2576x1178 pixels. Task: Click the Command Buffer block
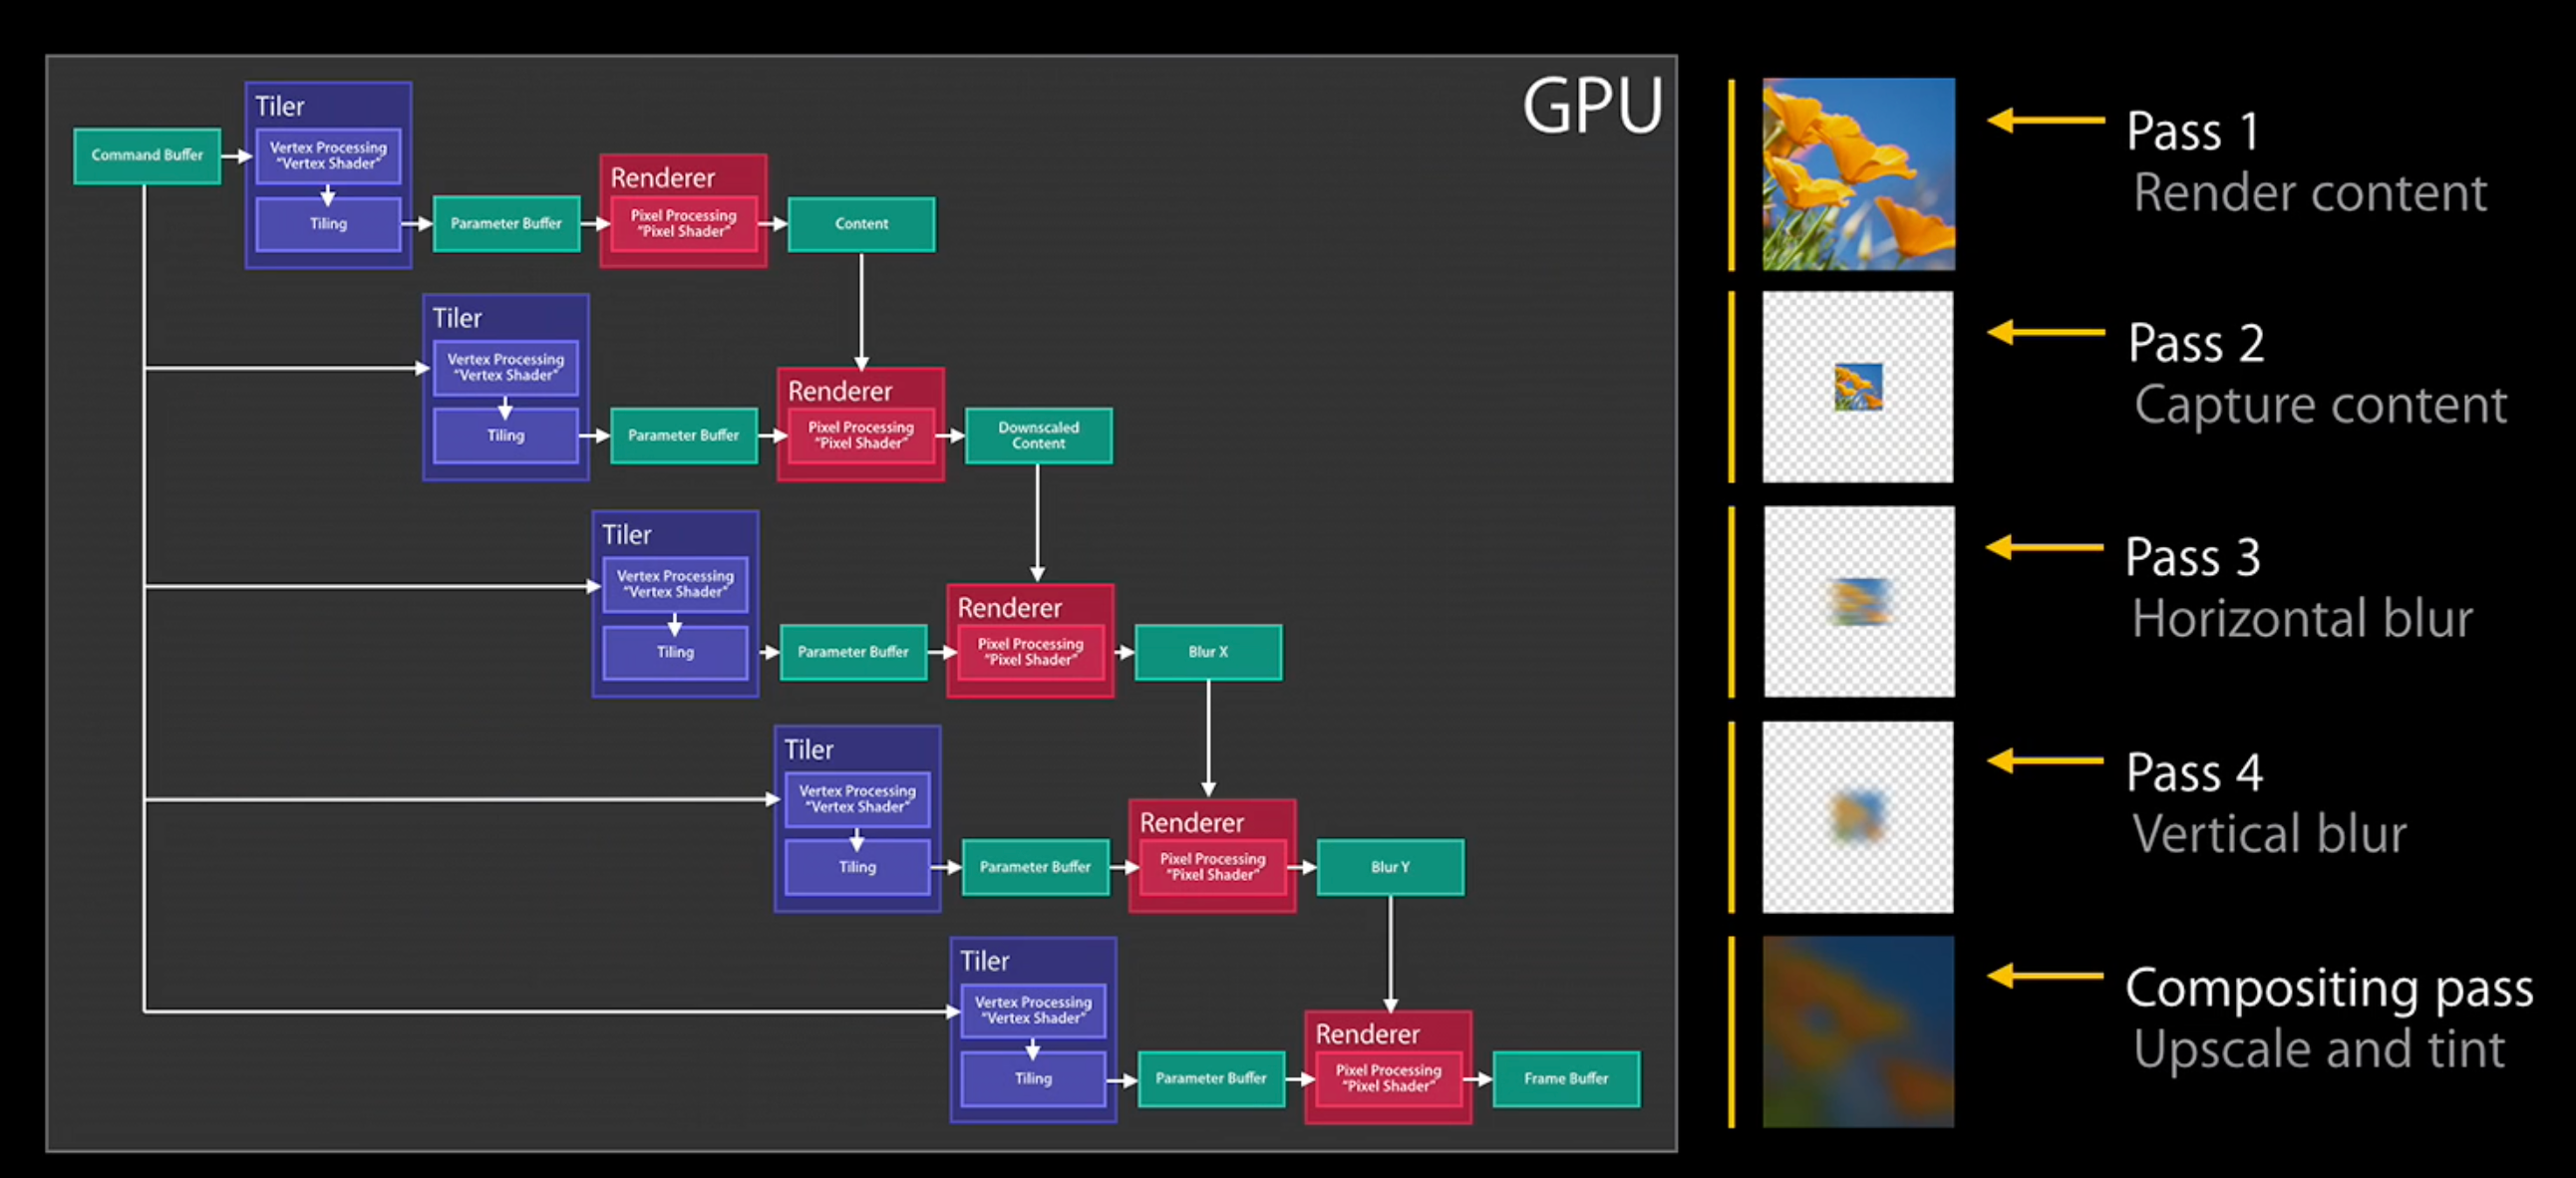pyautogui.click(x=146, y=155)
